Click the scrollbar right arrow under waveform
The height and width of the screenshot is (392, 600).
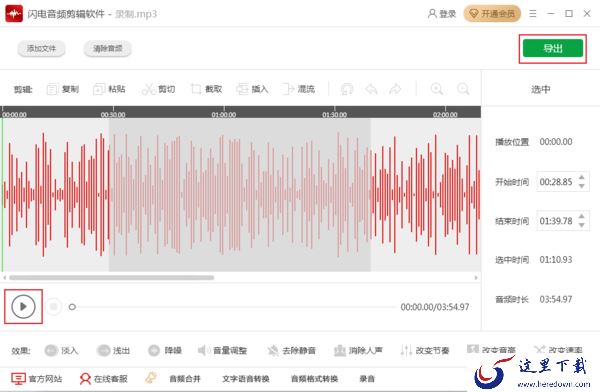(x=476, y=278)
